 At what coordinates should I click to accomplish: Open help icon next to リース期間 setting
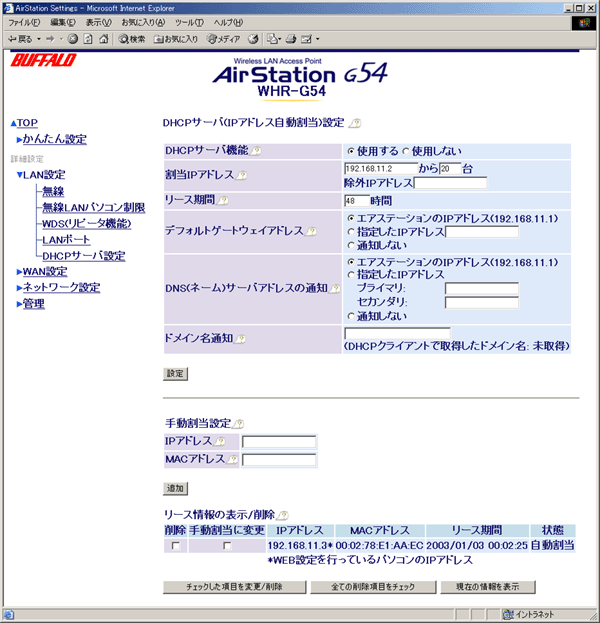(x=223, y=201)
